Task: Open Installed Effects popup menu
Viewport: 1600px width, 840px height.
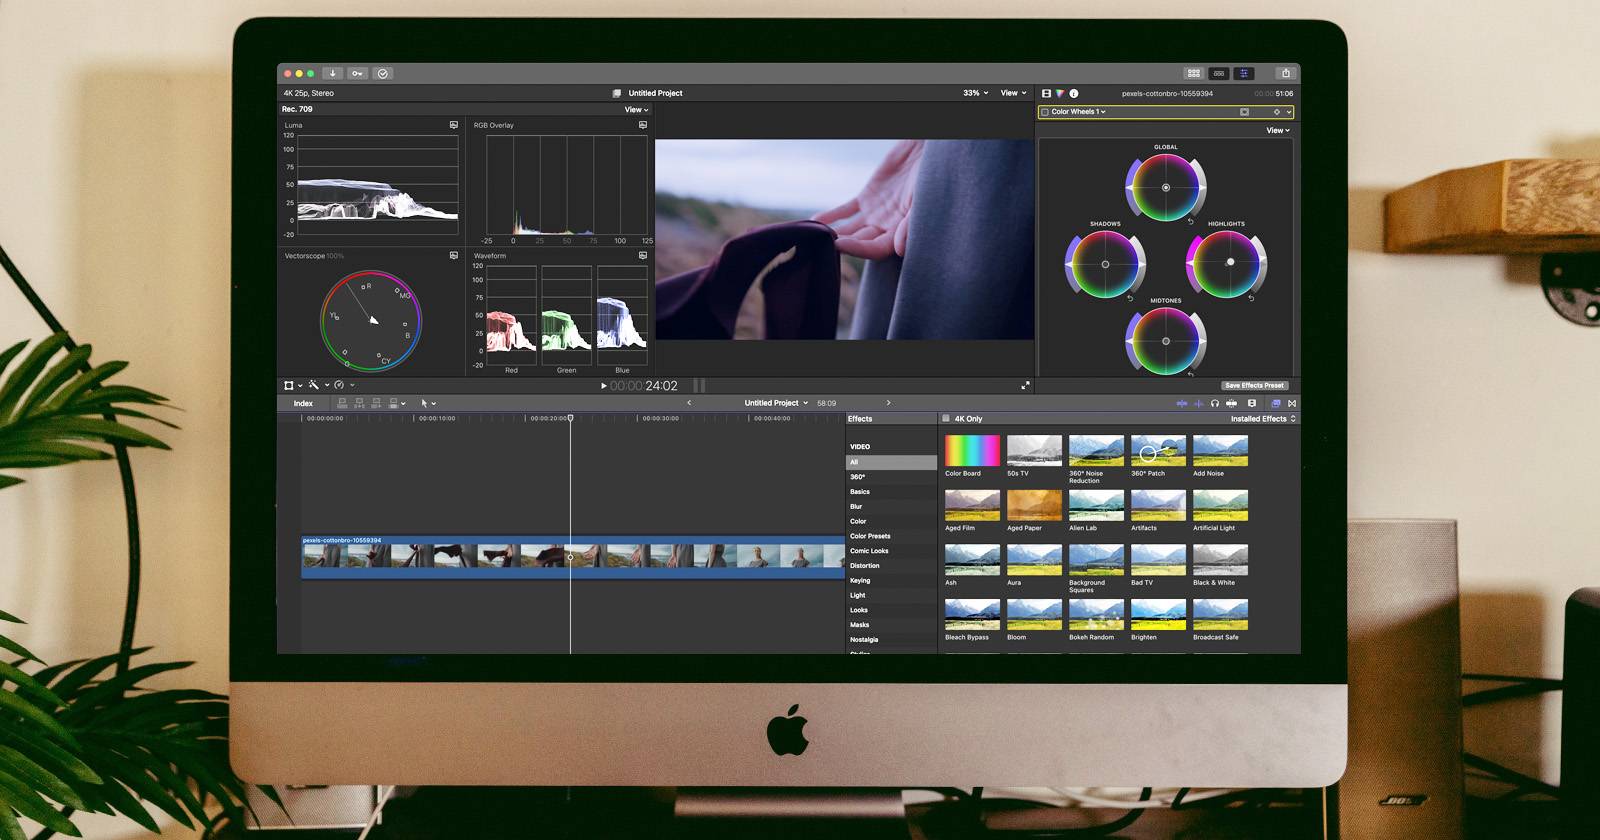Action: [1263, 419]
